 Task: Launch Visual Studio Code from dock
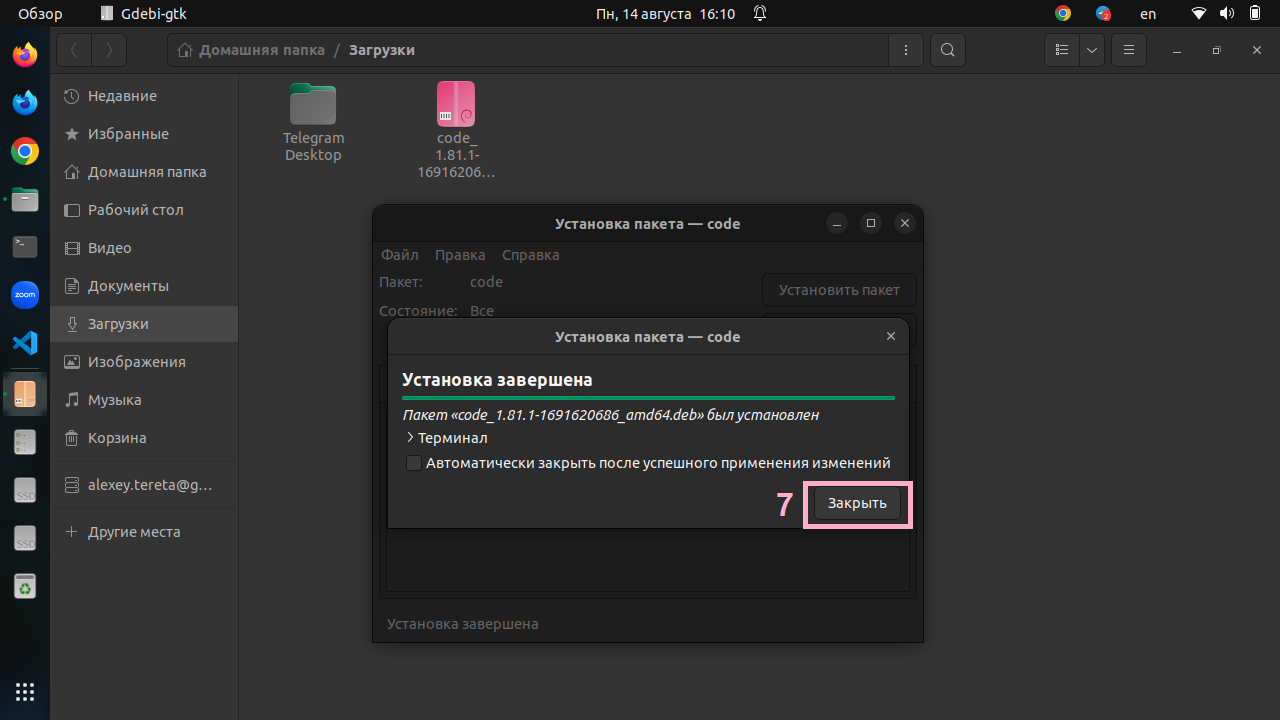(25, 343)
